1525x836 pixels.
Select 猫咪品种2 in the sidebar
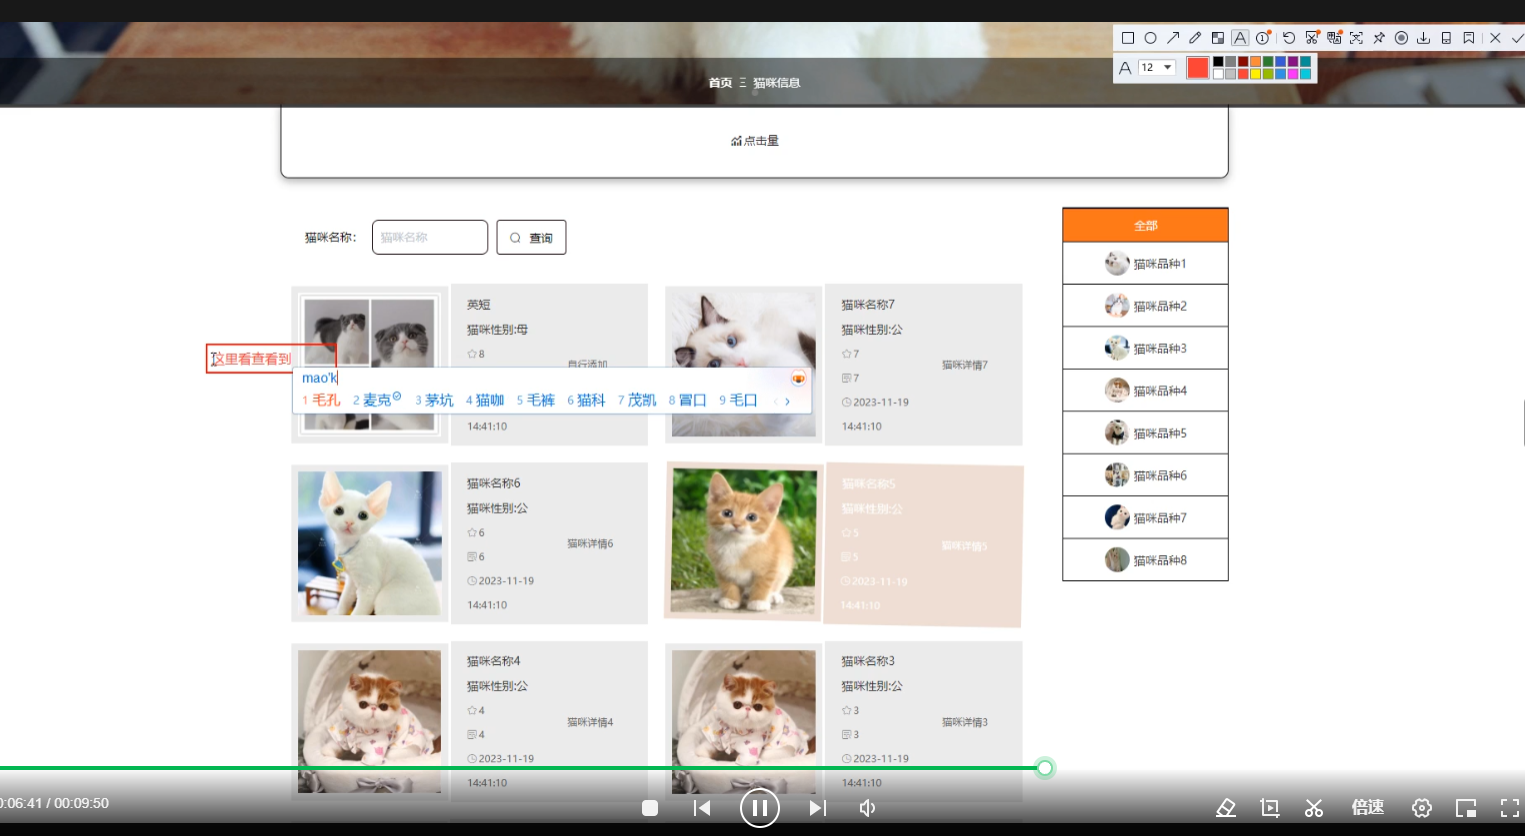(x=1145, y=306)
